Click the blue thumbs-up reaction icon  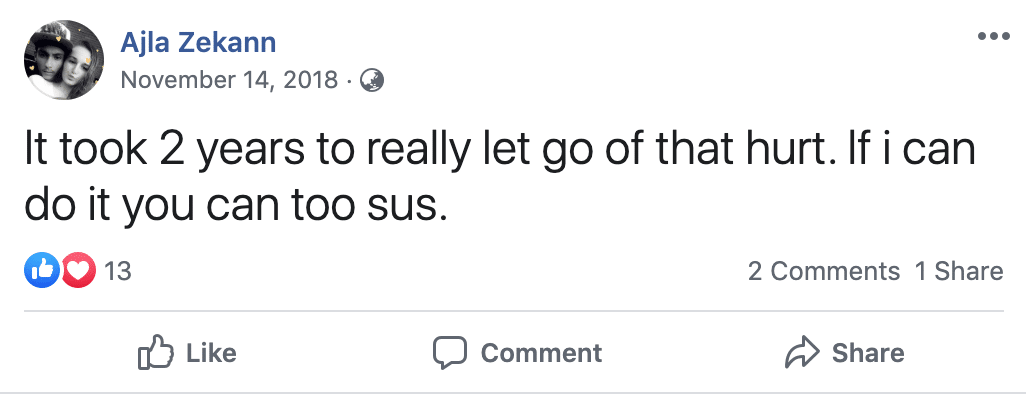coord(41,271)
